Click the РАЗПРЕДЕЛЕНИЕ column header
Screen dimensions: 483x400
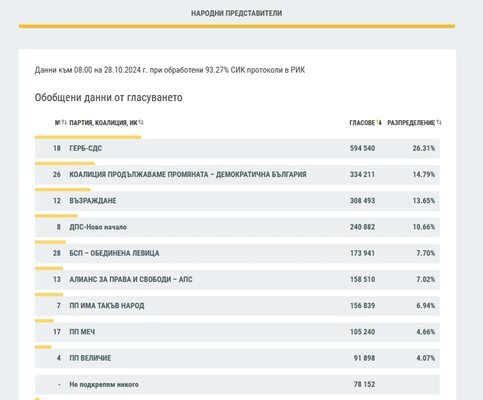pos(411,123)
